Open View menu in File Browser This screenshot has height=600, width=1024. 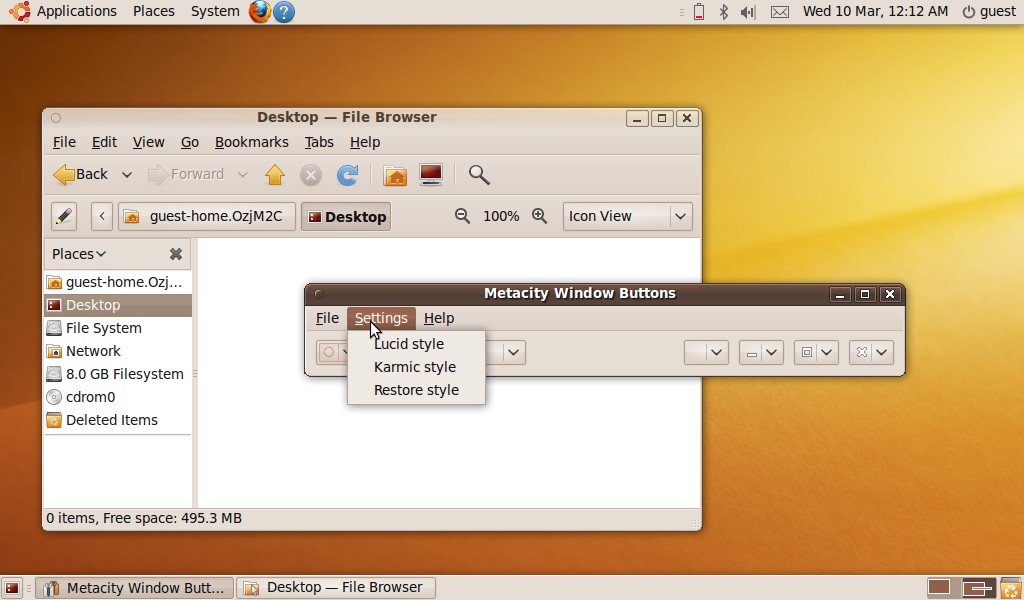[148, 142]
